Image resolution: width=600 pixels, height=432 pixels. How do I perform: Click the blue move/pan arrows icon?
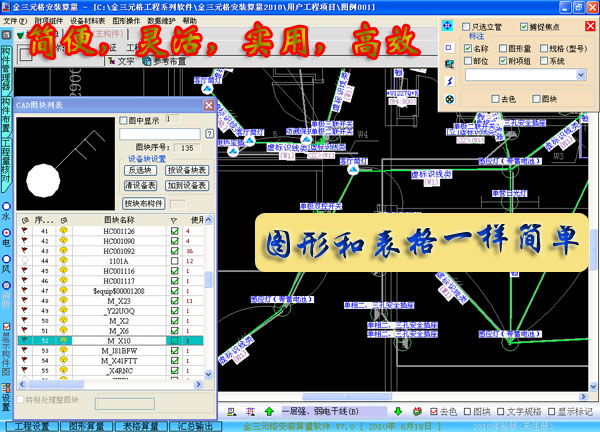[449, 28]
